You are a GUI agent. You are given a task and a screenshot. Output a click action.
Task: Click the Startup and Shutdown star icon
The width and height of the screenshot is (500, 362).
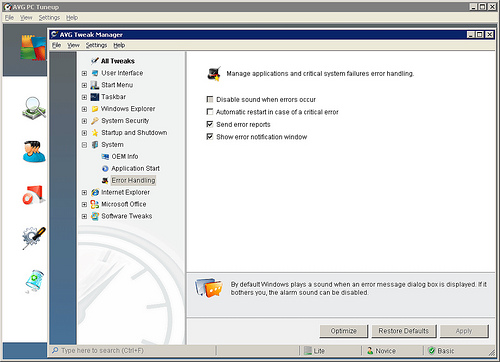[x=95, y=133]
